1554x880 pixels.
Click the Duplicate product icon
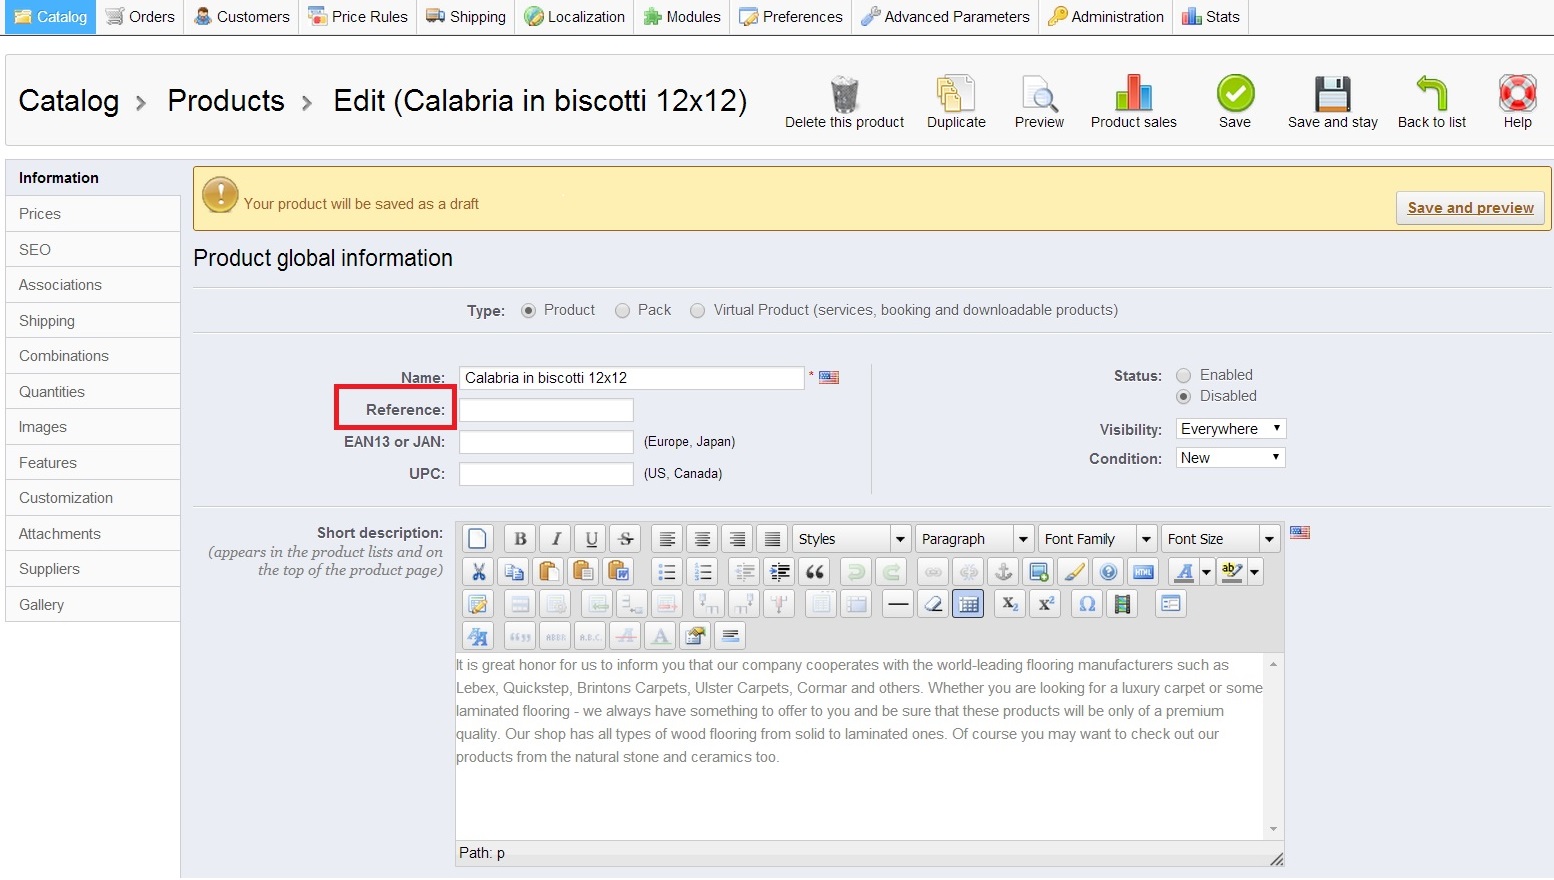[x=955, y=95]
